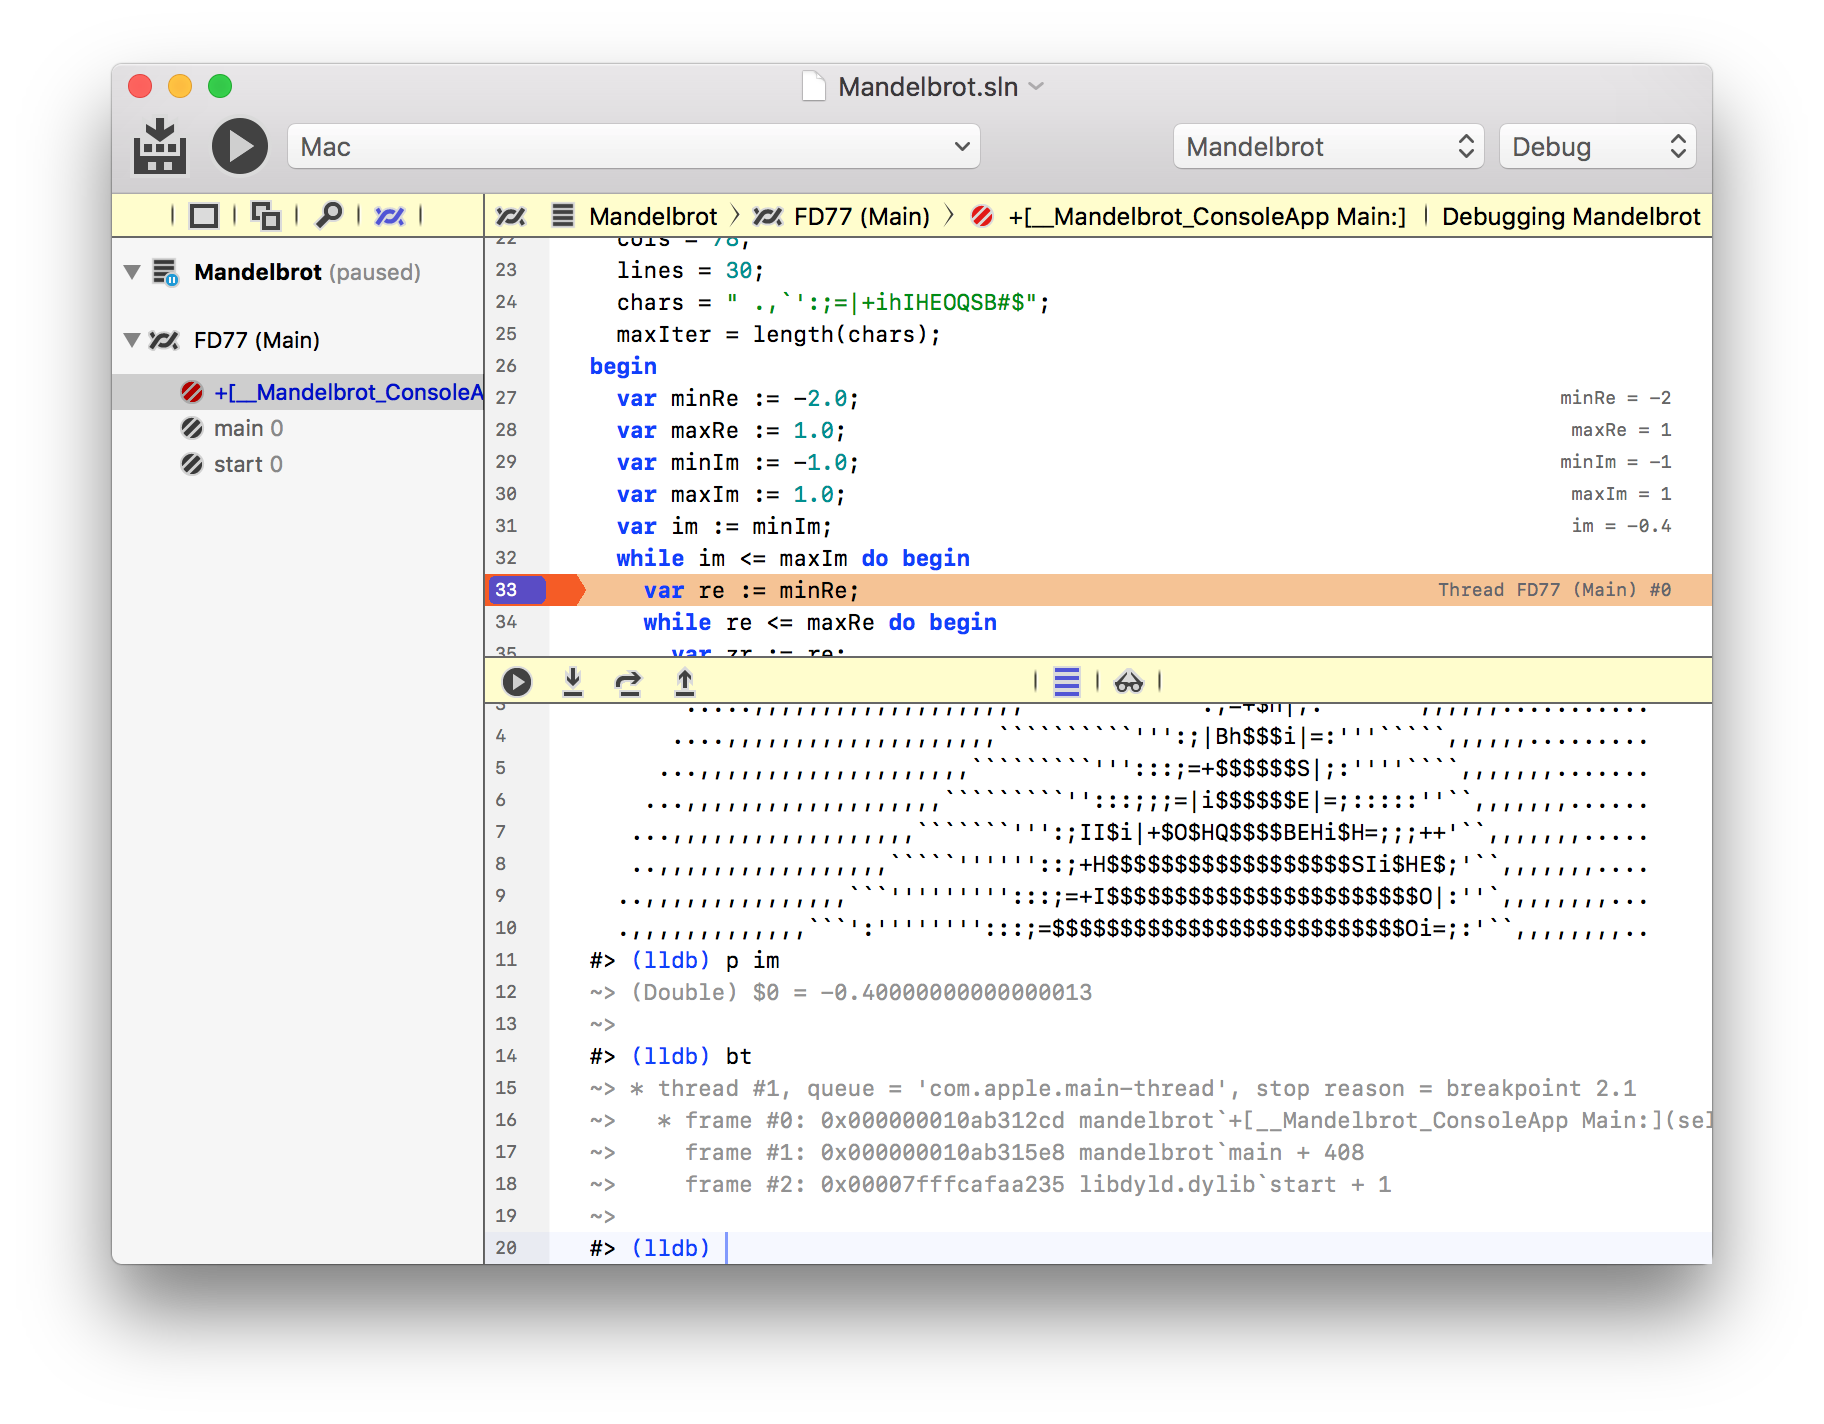Click the start 0 frame stripe icon
Viewport: 1824px width, 1424px height.
(192, 464)
